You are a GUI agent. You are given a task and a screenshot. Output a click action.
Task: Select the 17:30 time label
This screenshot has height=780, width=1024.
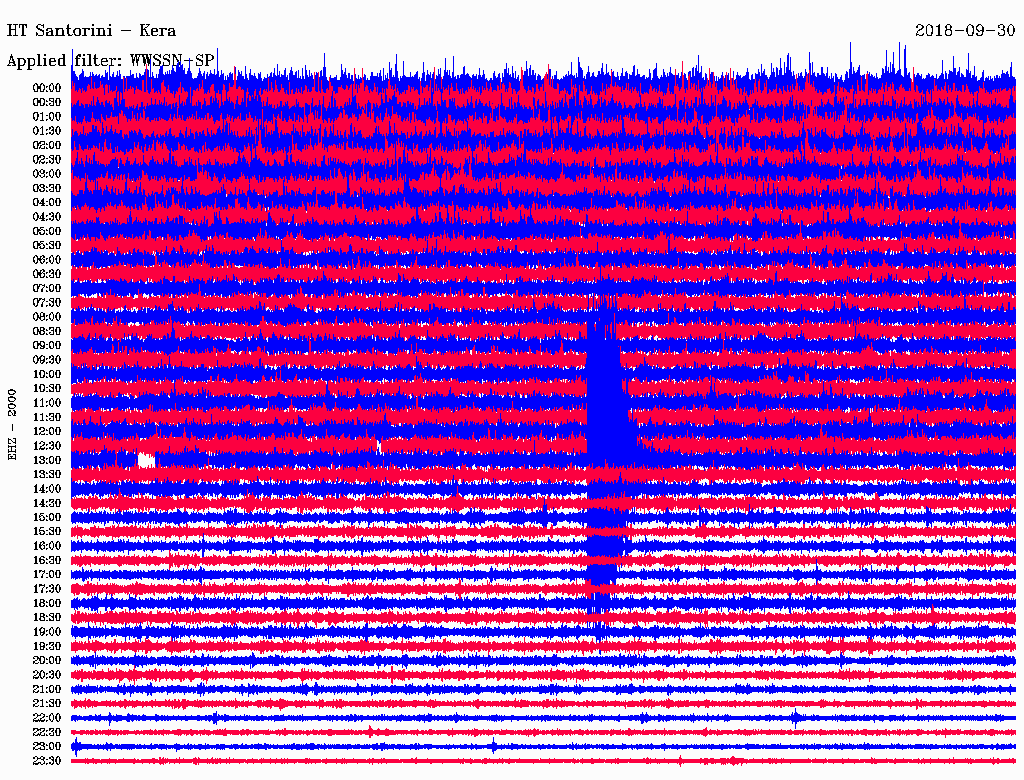[47, 589]
